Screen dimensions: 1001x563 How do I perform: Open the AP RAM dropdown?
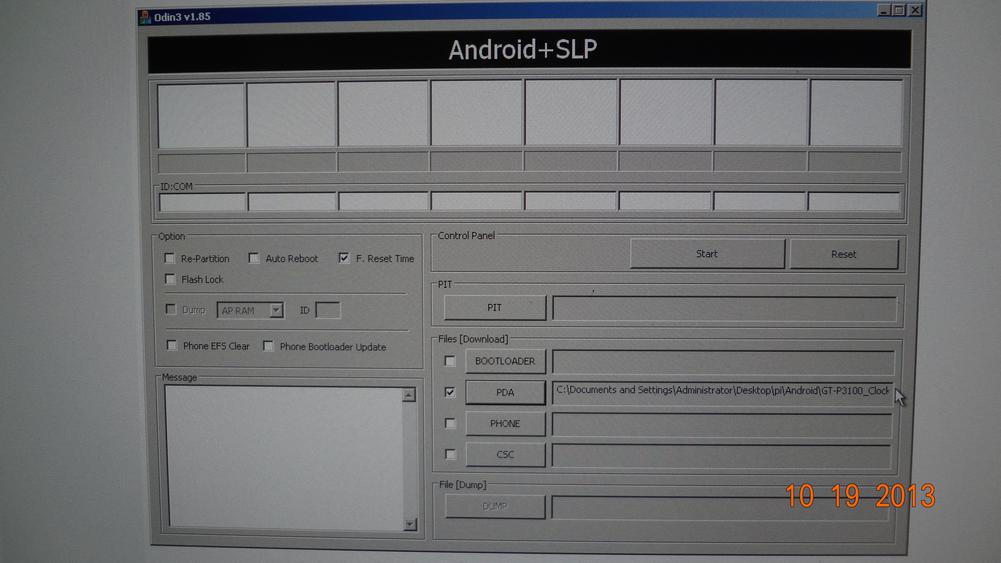tap(276, 310)
